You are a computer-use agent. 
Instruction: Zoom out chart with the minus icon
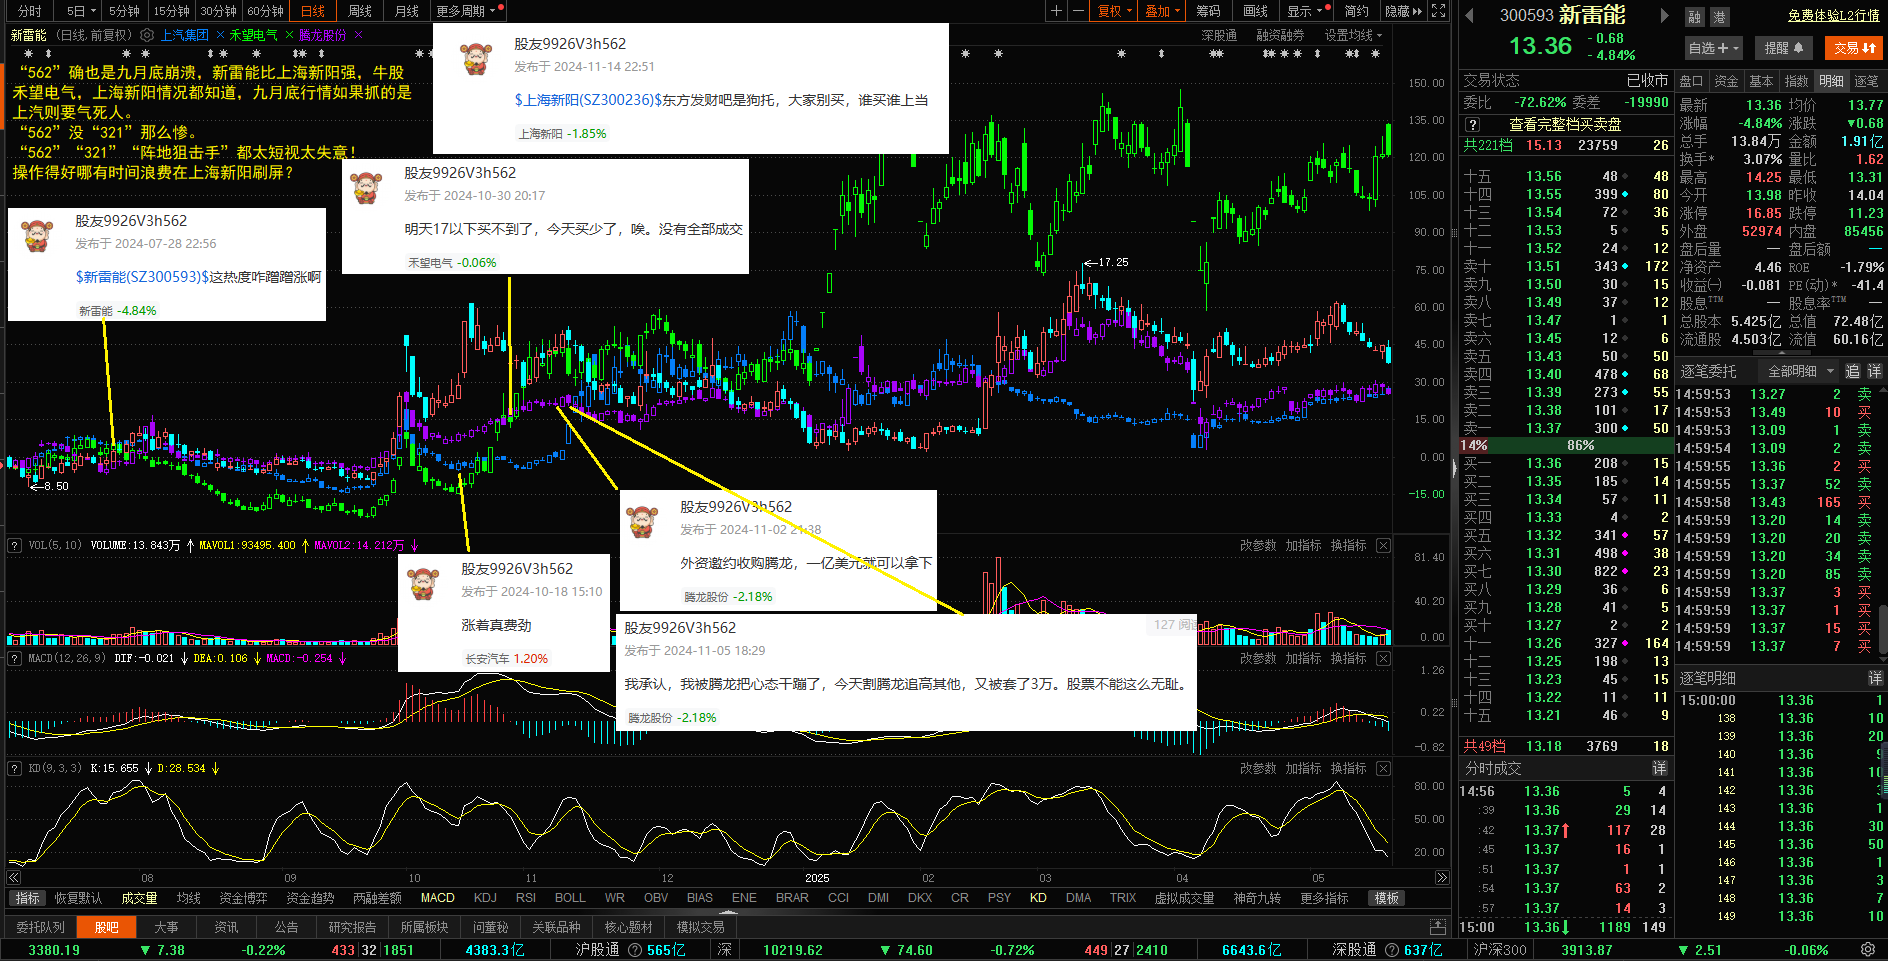(x=1078, y=11)
